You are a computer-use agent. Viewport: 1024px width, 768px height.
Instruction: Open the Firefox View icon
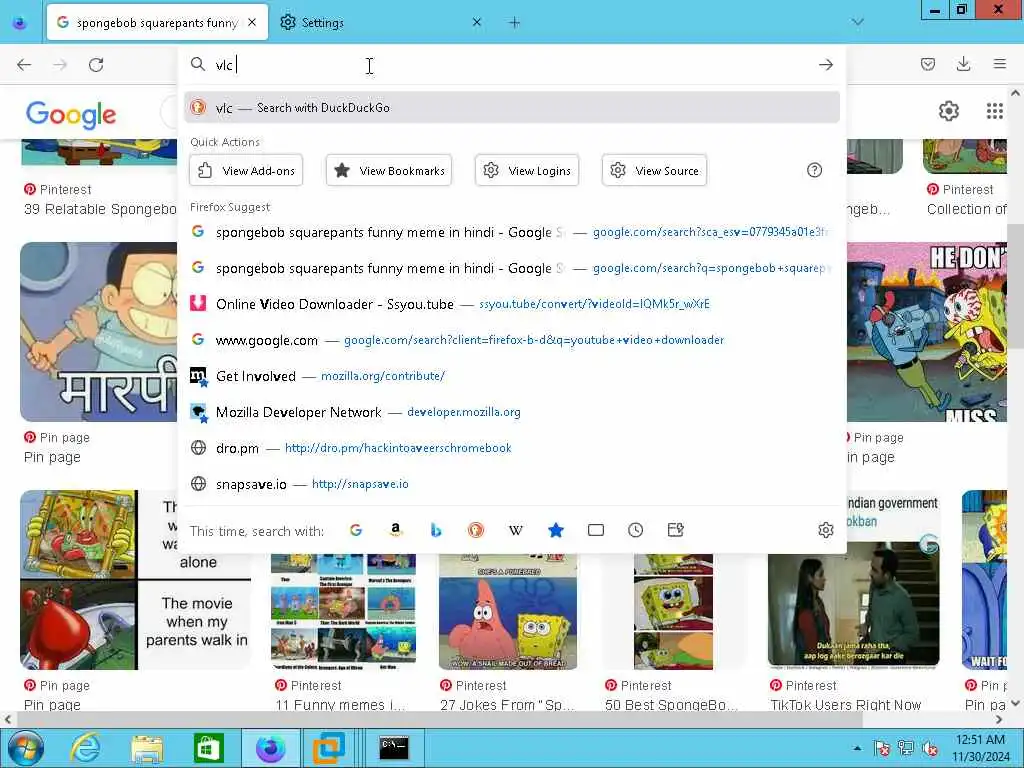[x=20, y=23]
